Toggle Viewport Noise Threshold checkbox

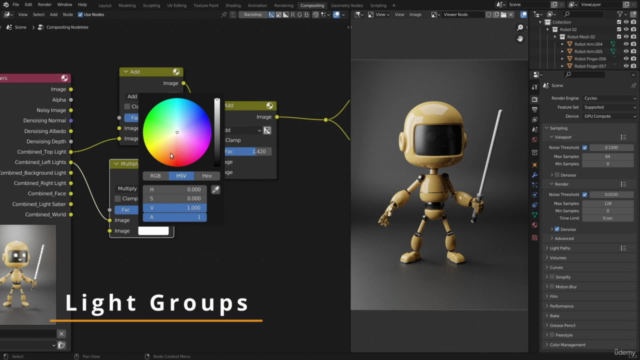coord(585,147)
